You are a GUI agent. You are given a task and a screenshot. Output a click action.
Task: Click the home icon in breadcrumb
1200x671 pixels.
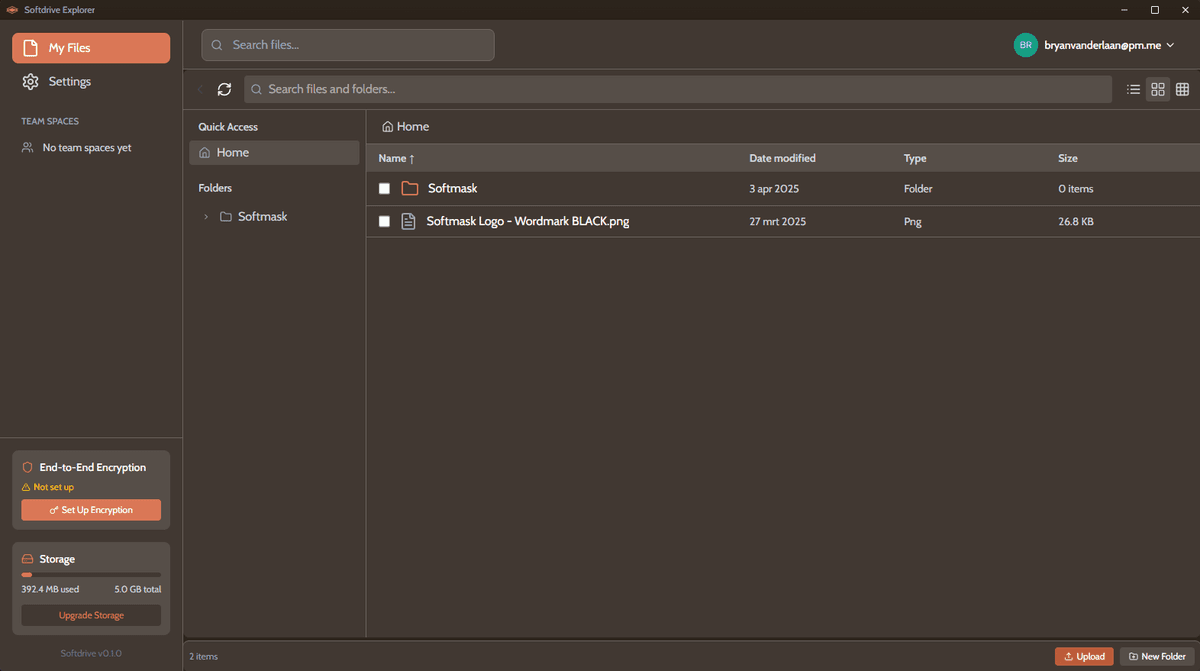click(387, 127)
